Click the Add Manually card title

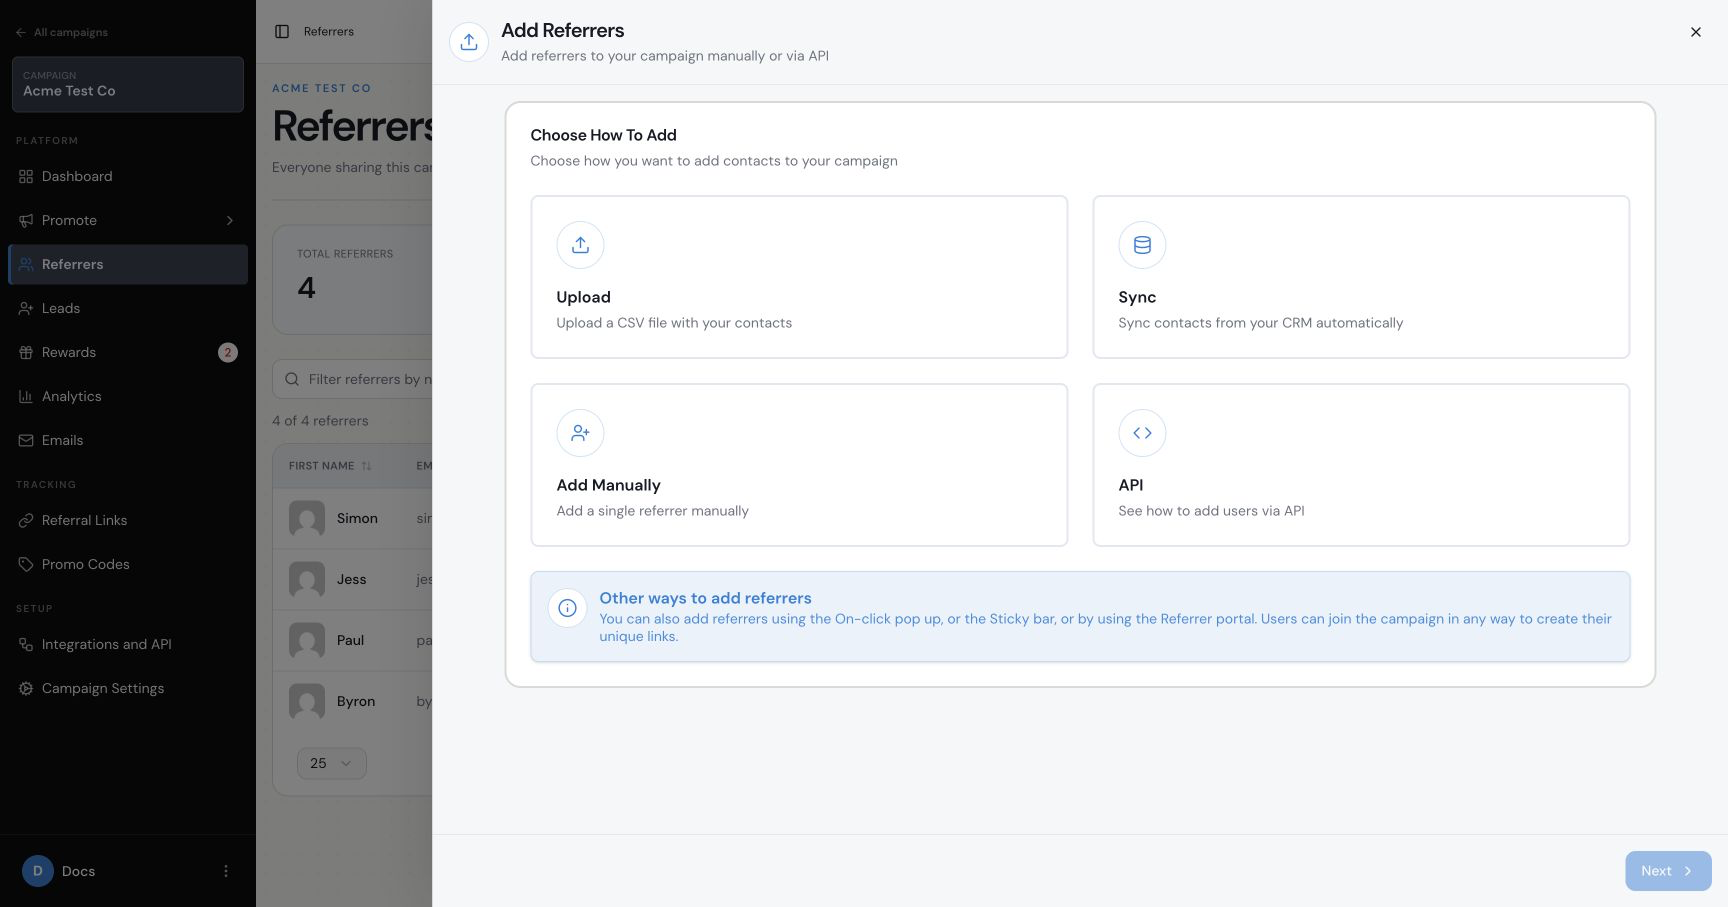coord(608,485)
